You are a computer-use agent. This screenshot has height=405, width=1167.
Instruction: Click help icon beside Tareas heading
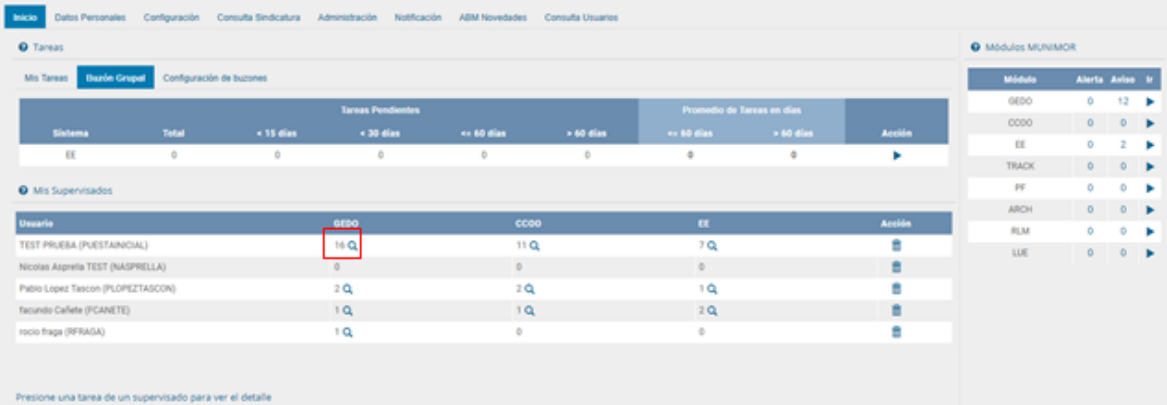(22, 47)
